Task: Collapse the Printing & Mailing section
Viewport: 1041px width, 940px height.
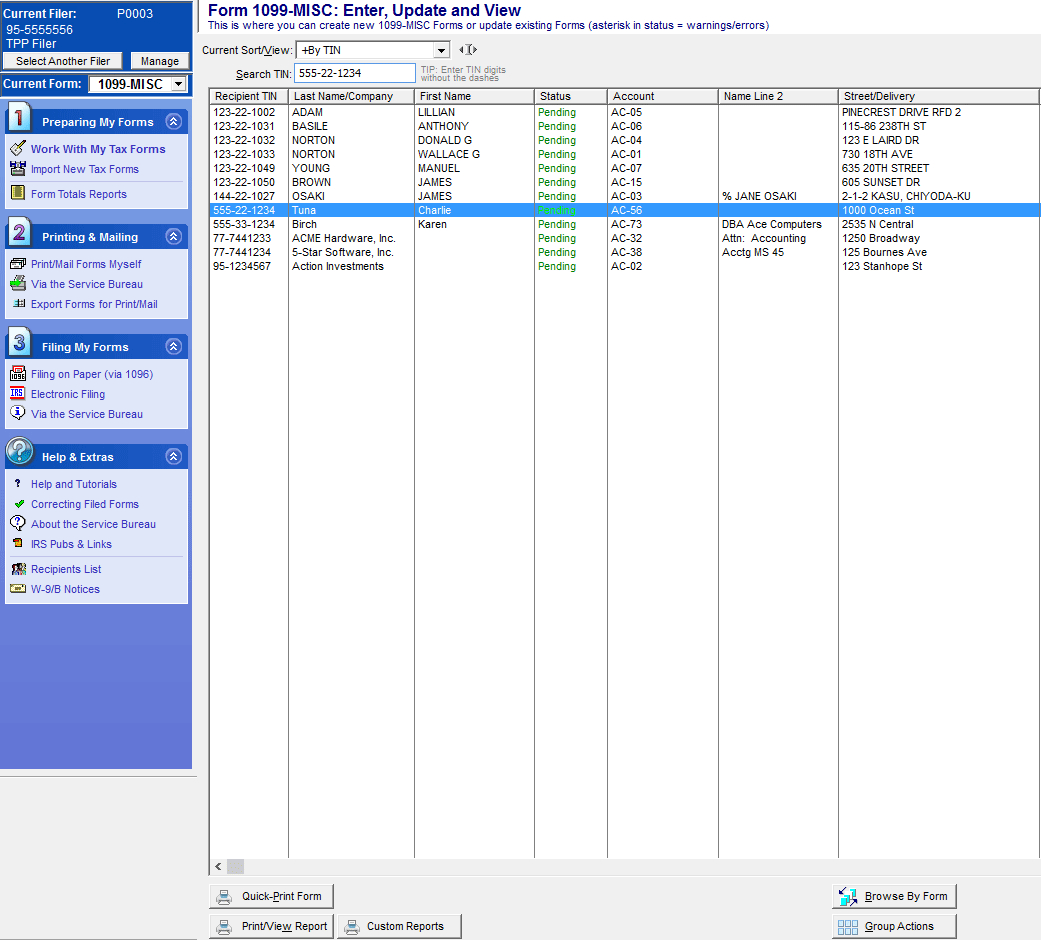Action: click(173, 237)
